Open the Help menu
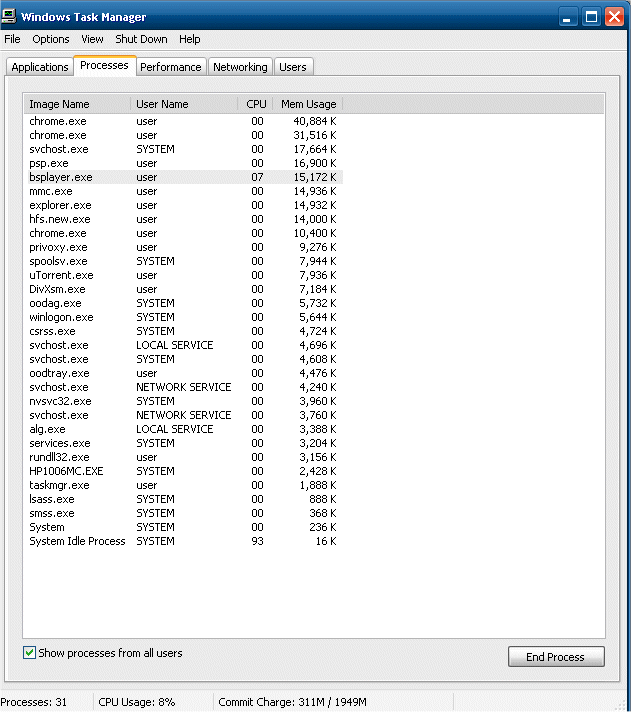Image resolution: width=631 pixels, height=712 pixels. 189,39
